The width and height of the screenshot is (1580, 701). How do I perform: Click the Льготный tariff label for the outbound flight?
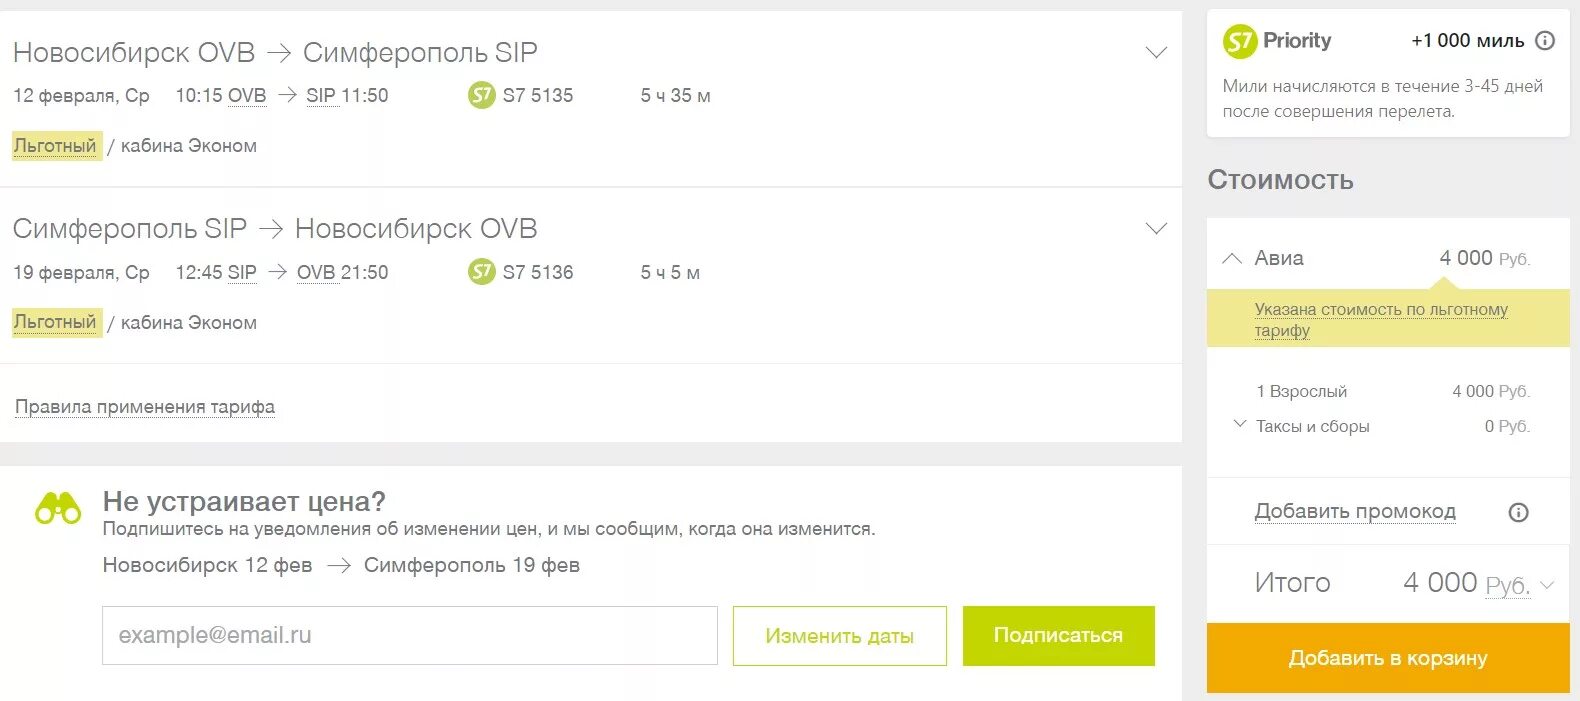tap(56, 146)
